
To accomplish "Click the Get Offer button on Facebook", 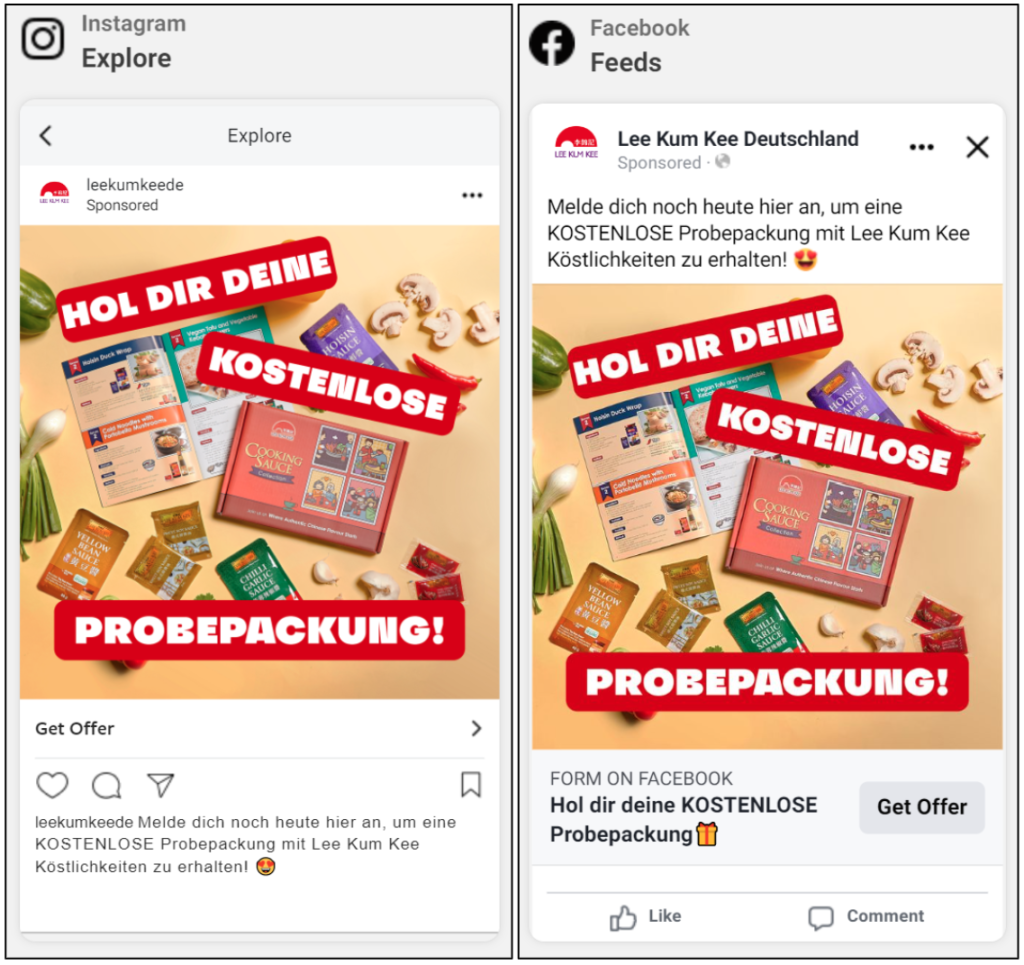I will 921,807.
